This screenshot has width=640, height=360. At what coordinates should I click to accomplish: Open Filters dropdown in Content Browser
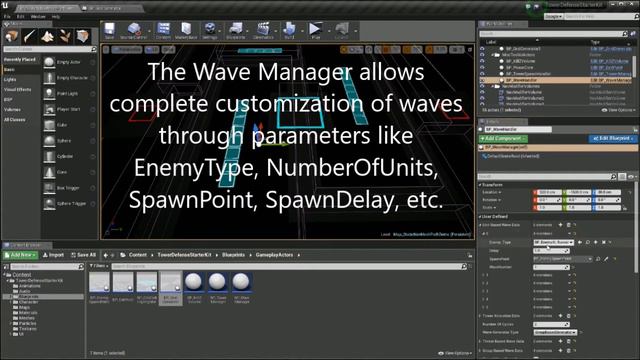click(98, 266)
